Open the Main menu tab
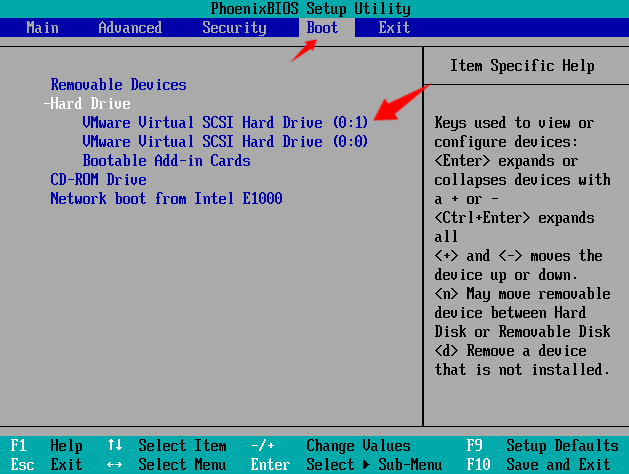 pyautogui.click(x=43, y=28)
